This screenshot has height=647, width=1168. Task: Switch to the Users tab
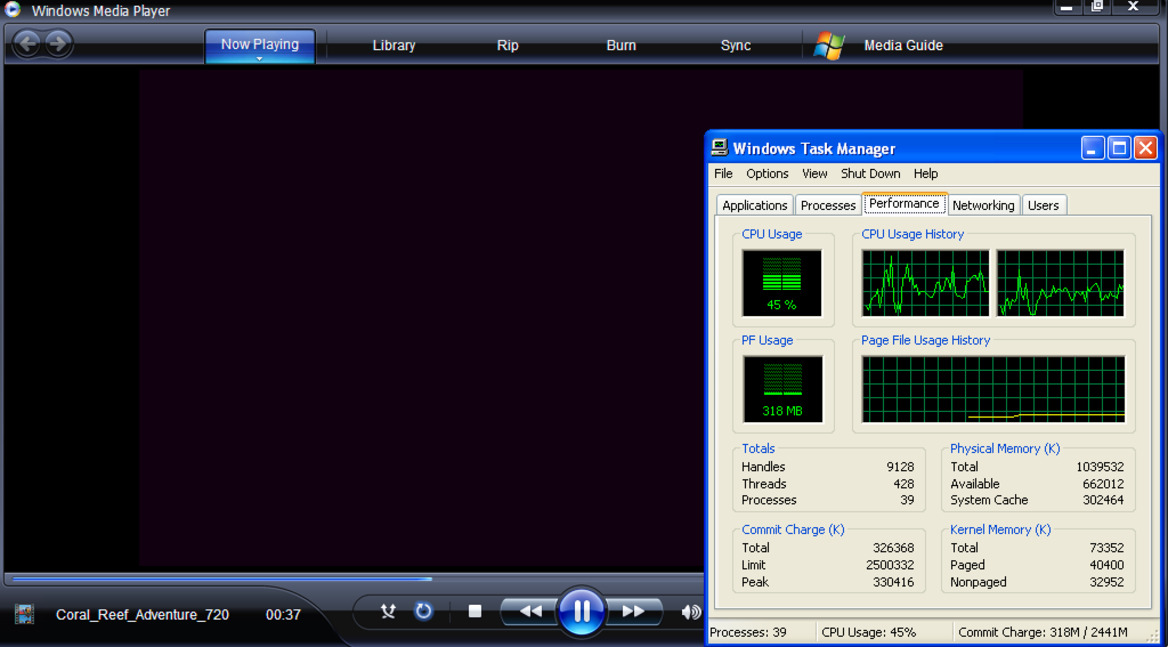coord(1043,205)
